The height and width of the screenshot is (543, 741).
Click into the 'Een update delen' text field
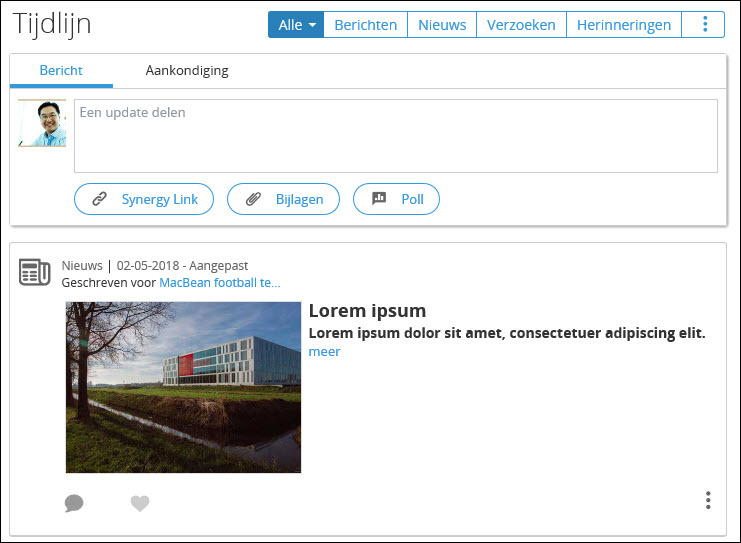point(395,136)
